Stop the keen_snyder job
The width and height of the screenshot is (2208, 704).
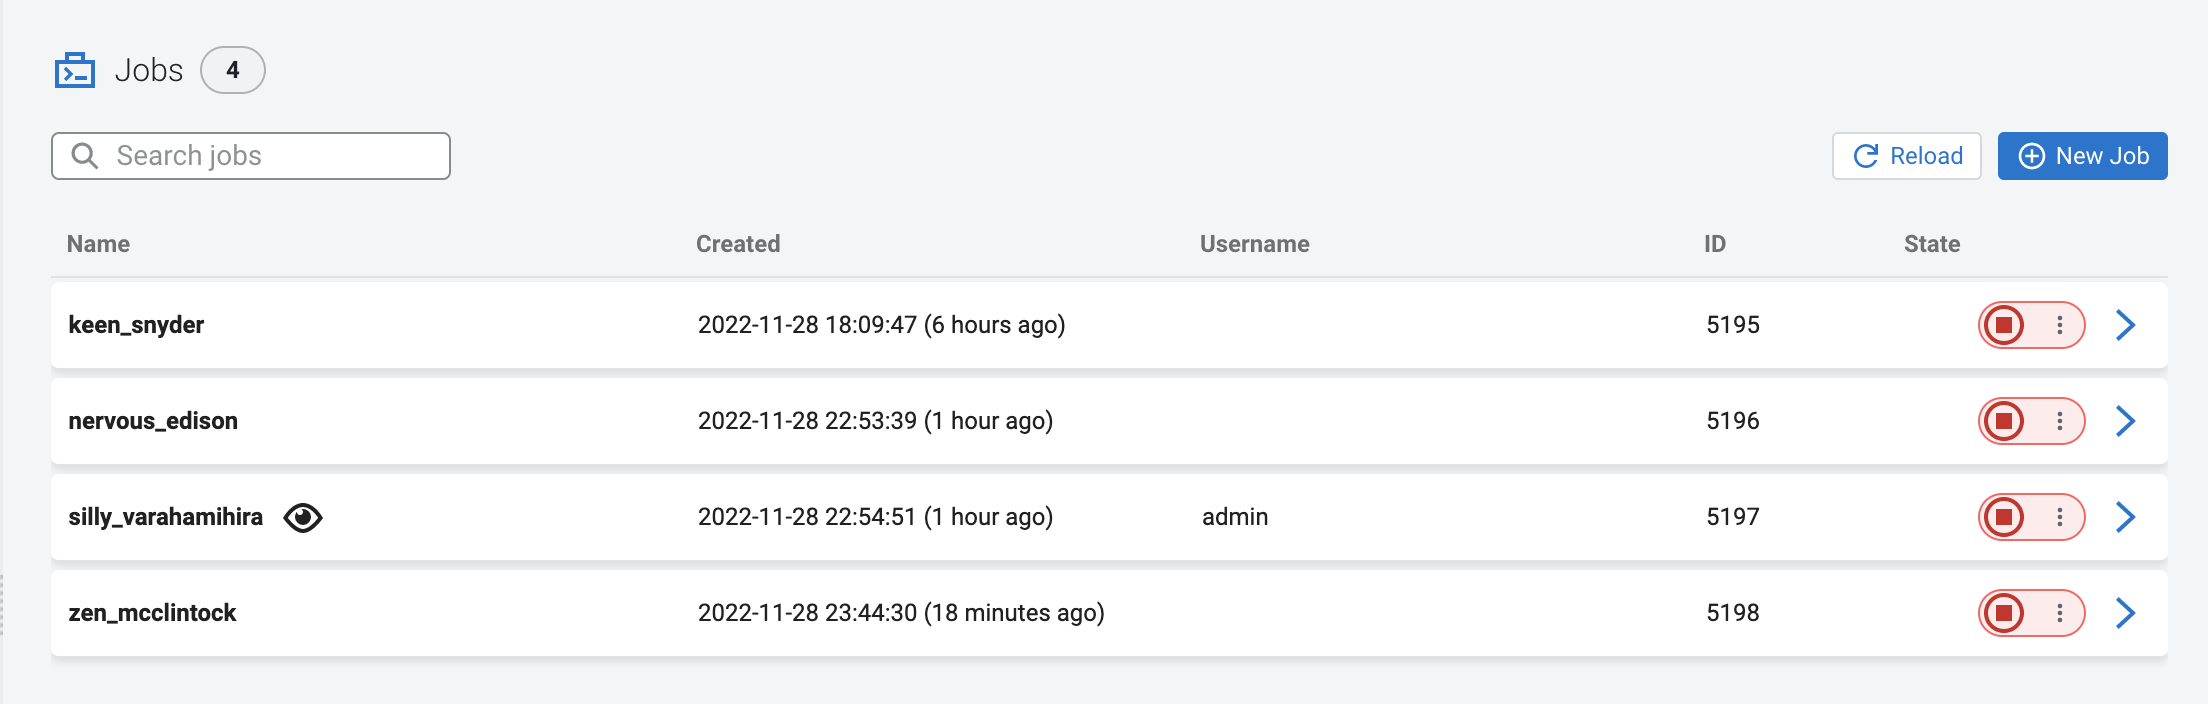point(2004,325)
